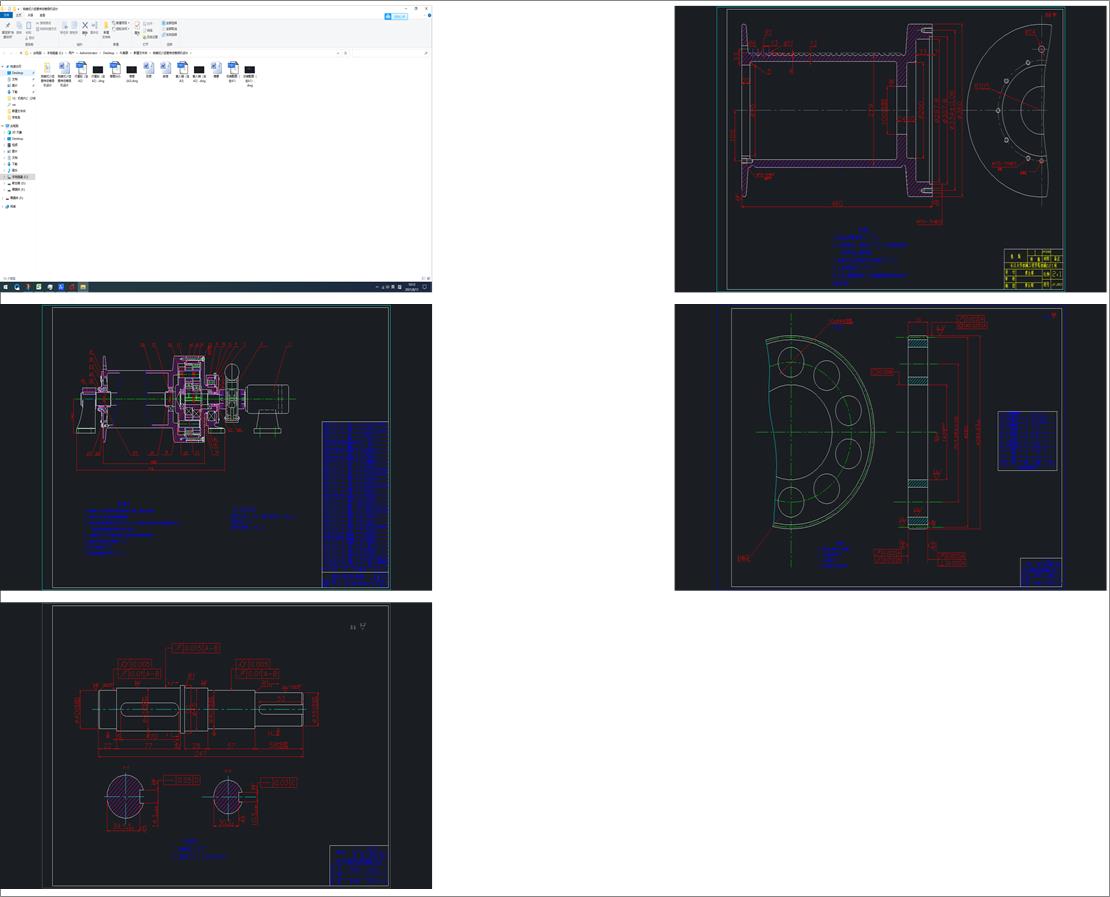Select Desktop under Quick Access in sidebar

17,73
